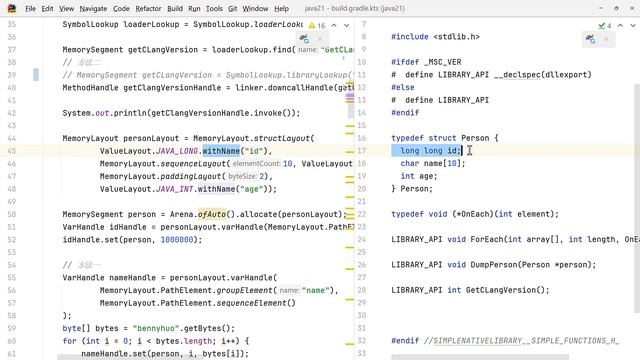Click '} Person;' closing line

(412, 189)
